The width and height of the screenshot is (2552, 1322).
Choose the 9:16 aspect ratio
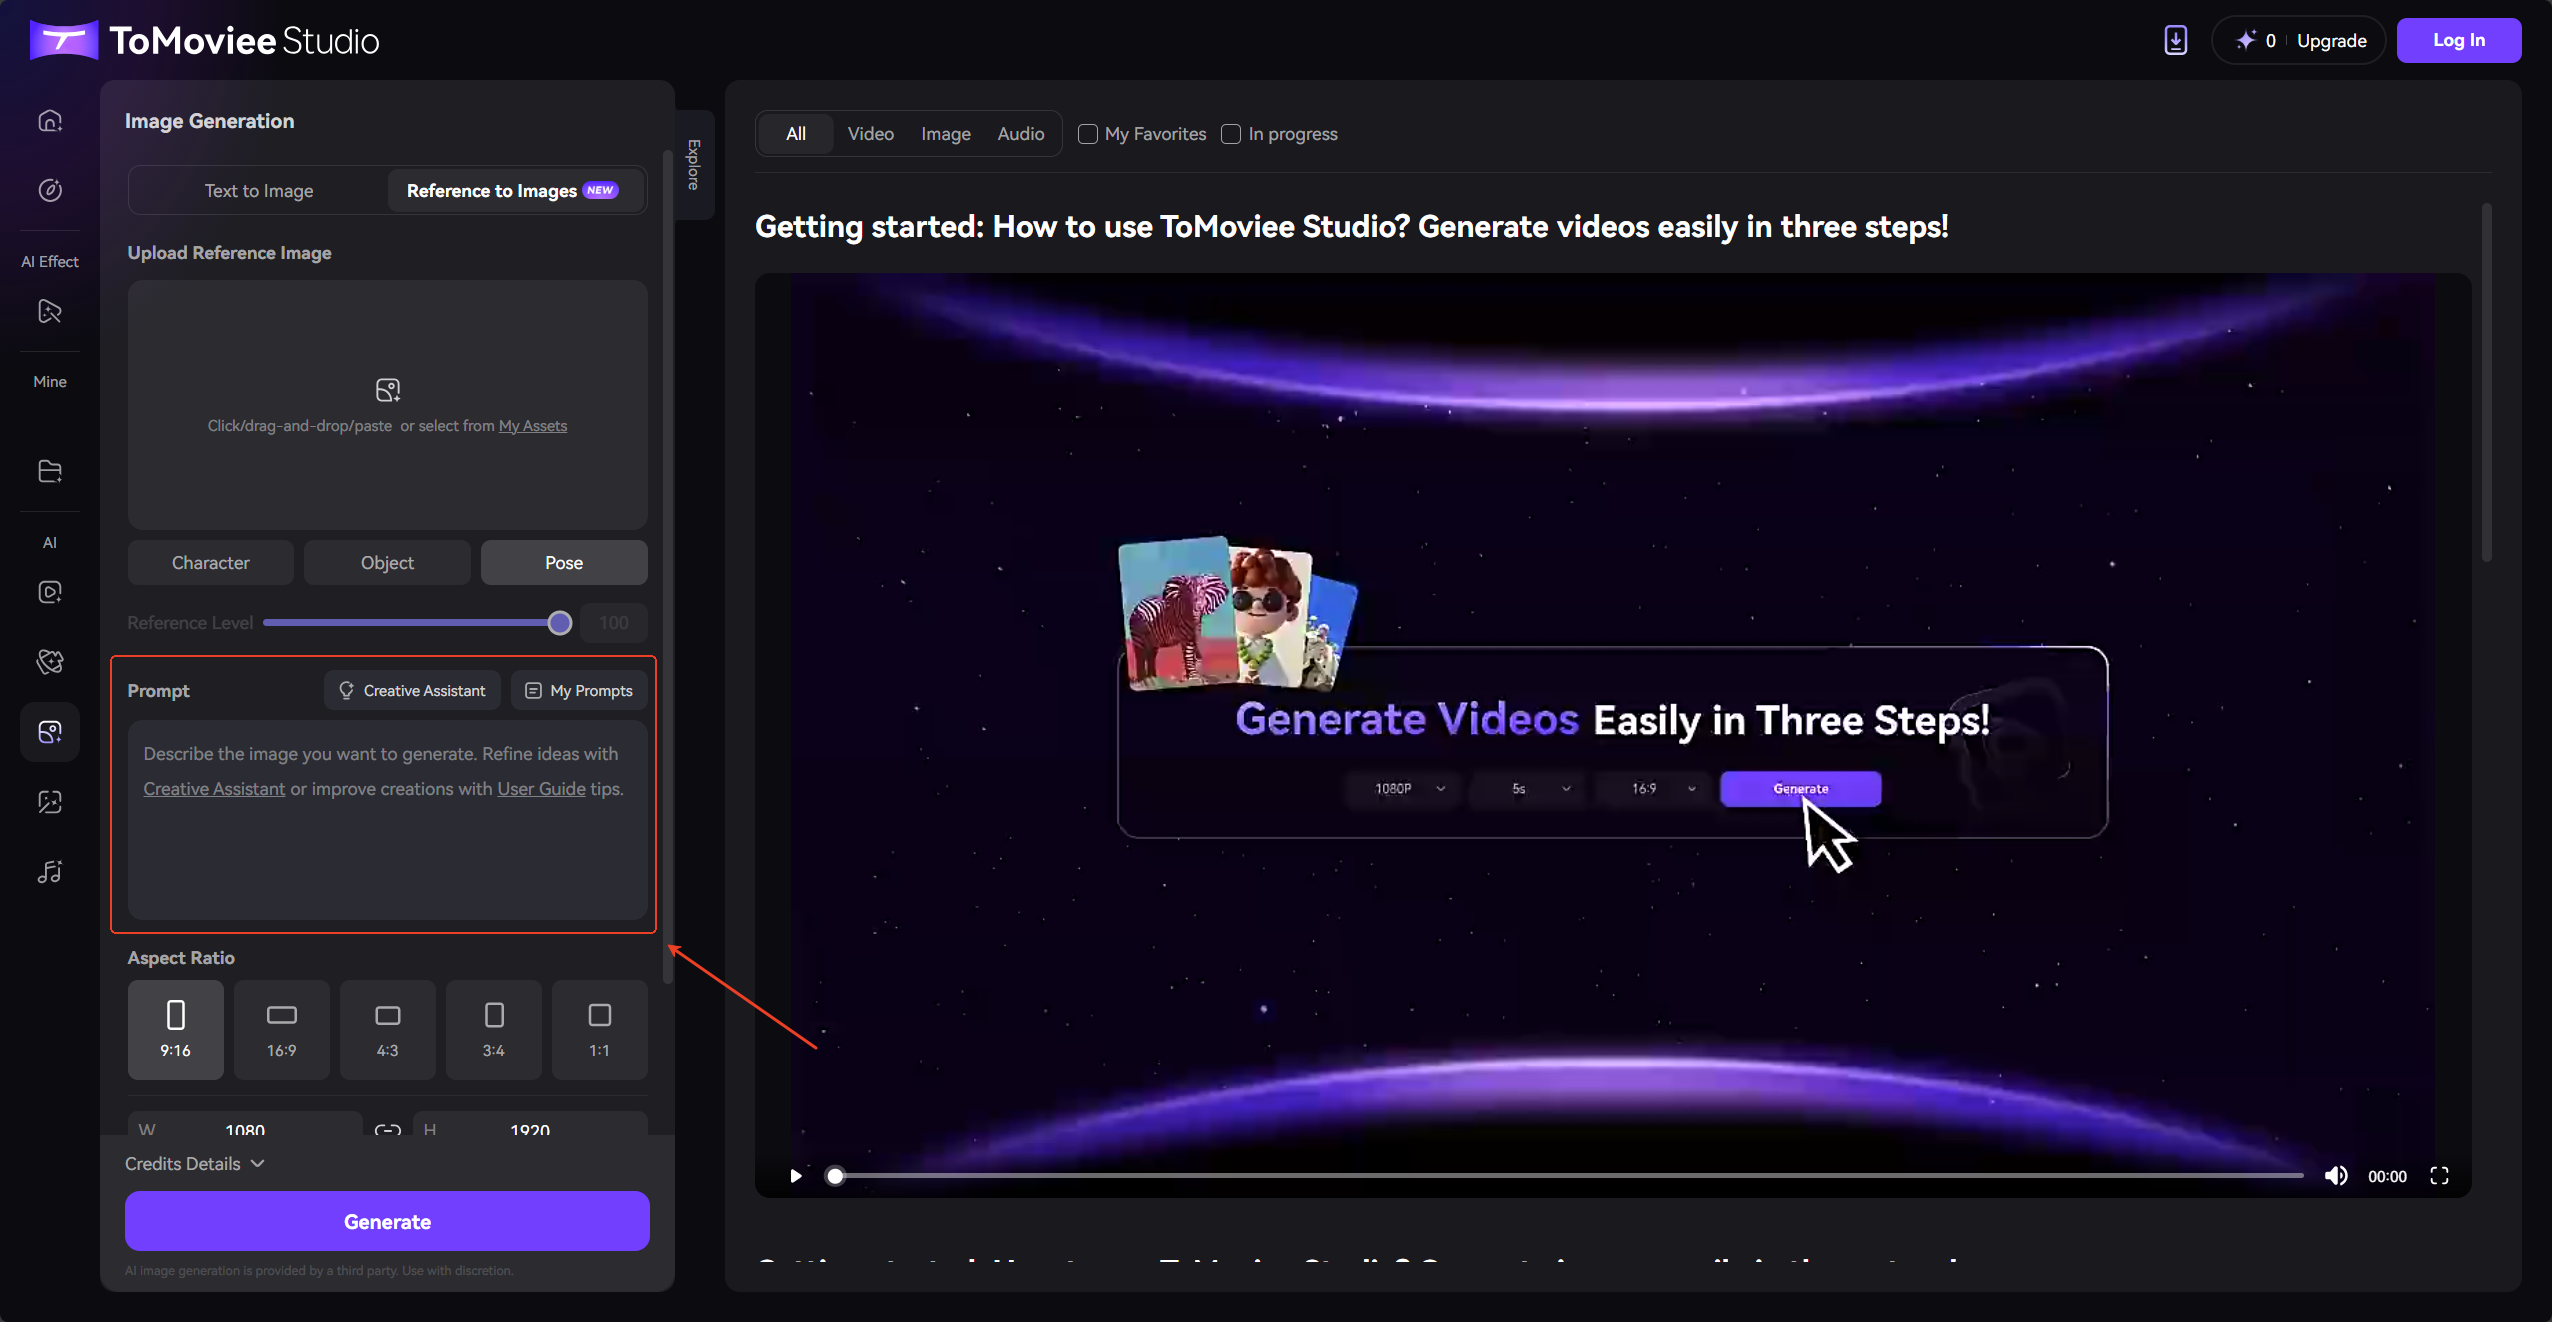pyautogui.click(x=176, y=1029)
